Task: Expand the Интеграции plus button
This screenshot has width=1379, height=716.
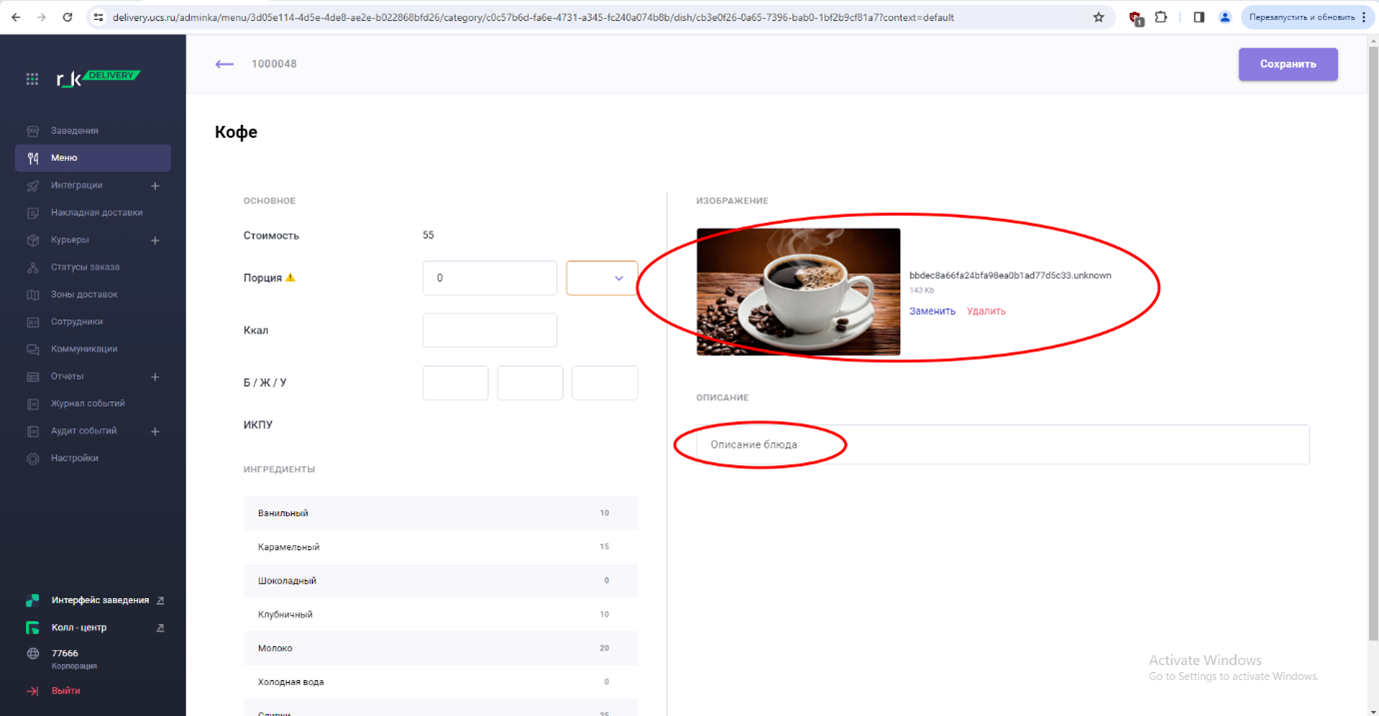Action: tap(155, 186)
